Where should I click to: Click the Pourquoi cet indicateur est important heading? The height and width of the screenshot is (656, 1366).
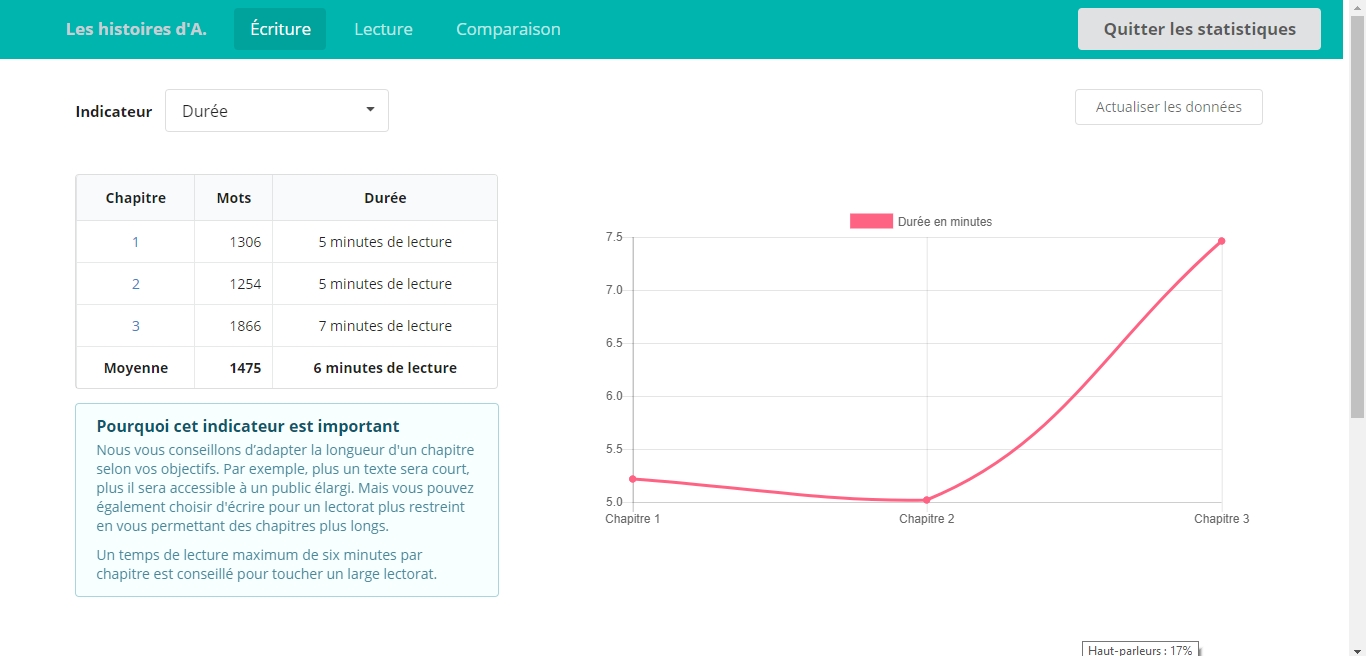[248, 426]
